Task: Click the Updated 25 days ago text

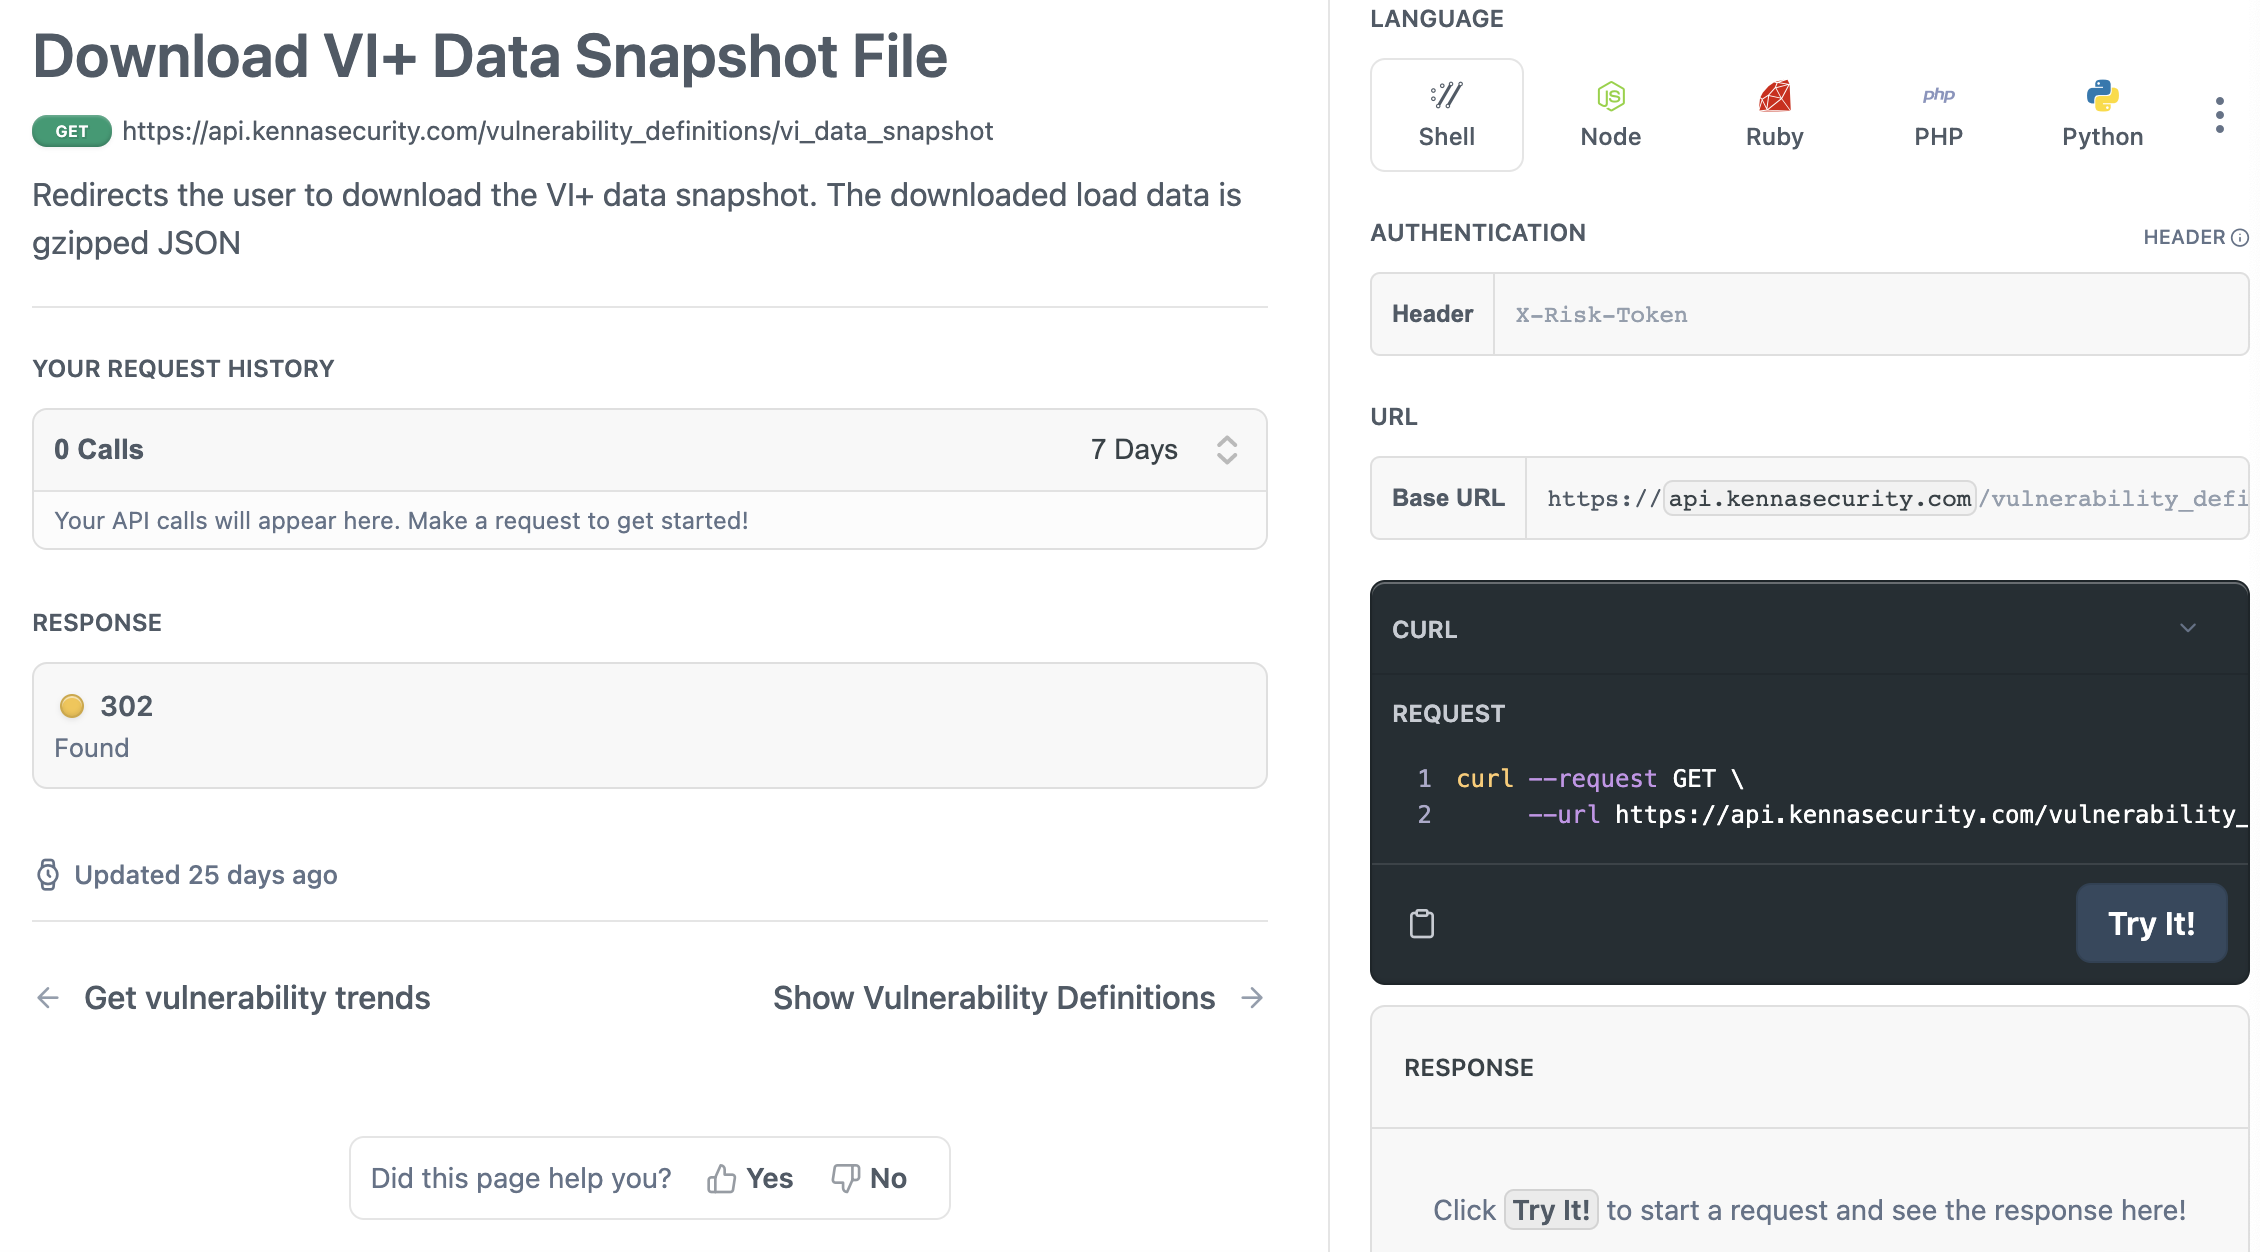Action: pos(206,875)
